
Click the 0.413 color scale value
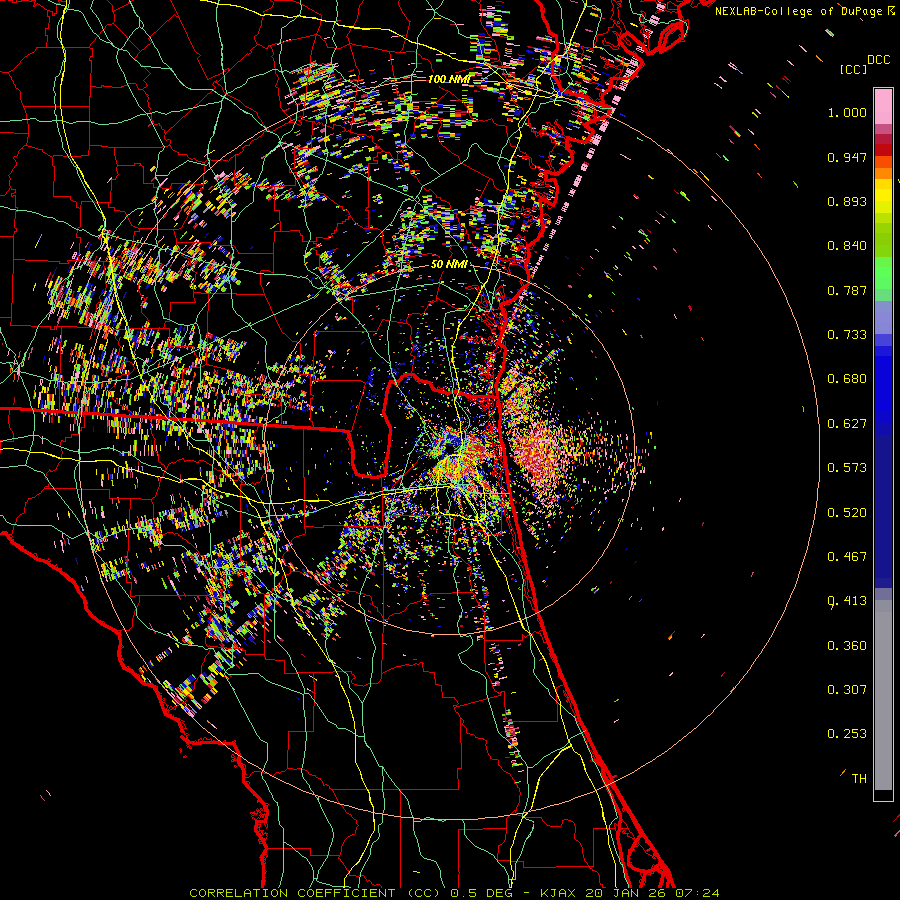pyautogui.click(x=847, y=601)
